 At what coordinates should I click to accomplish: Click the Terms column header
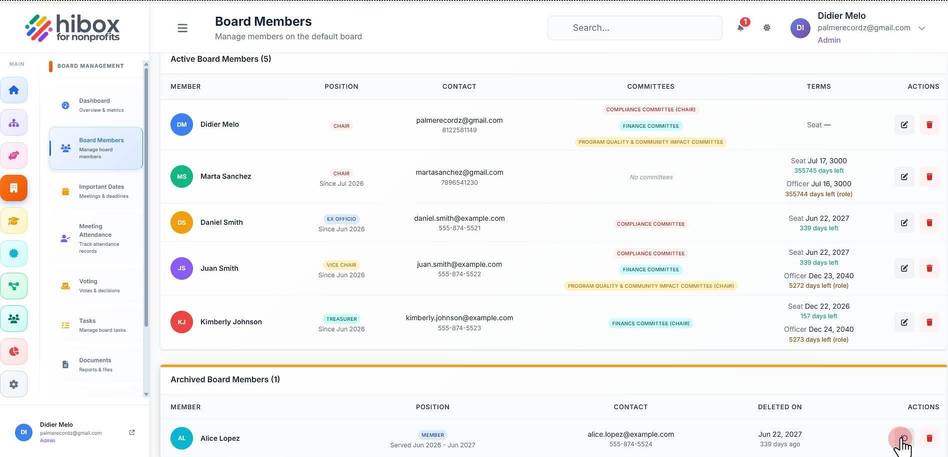pyautogui.click(x=819, y=86)
